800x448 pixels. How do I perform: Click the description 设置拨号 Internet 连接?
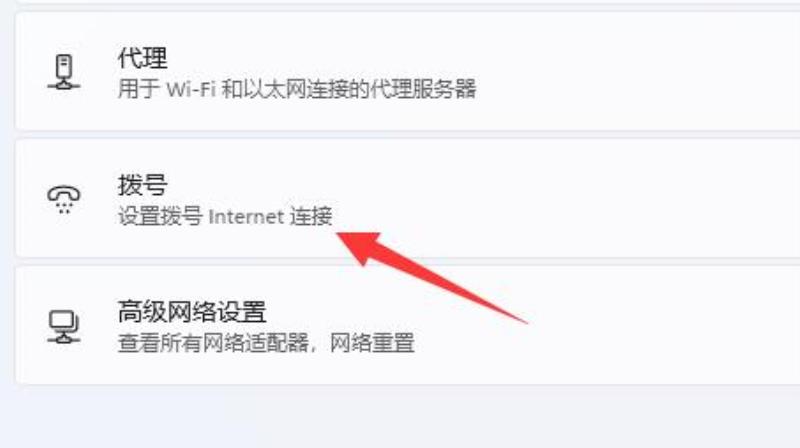[x=225, y=216]
